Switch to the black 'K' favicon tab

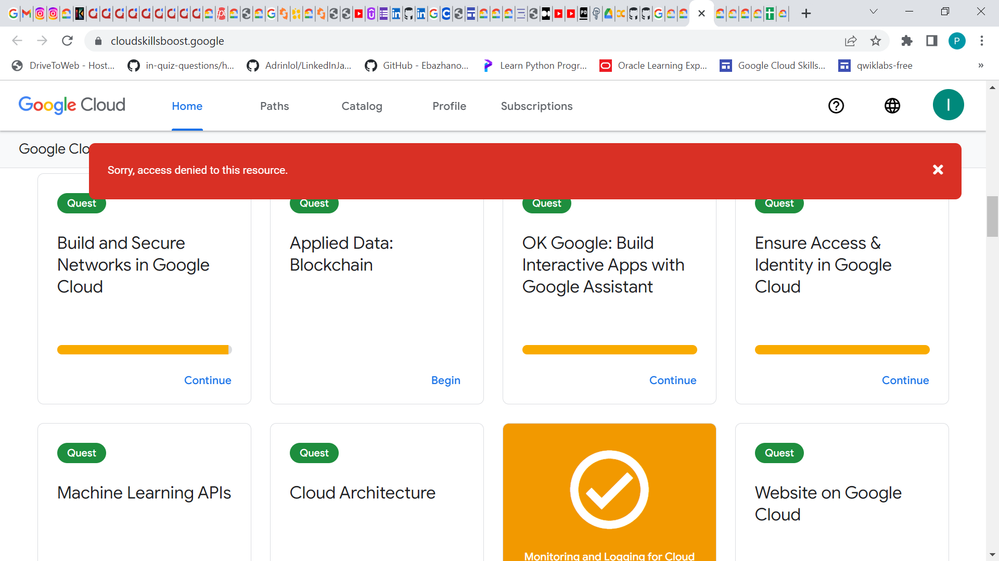click(79, 13)
